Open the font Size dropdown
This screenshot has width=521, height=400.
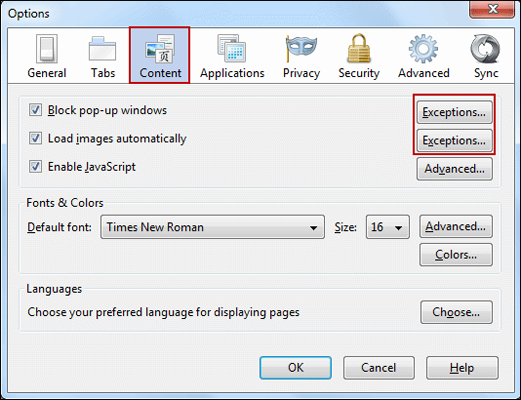388,227
